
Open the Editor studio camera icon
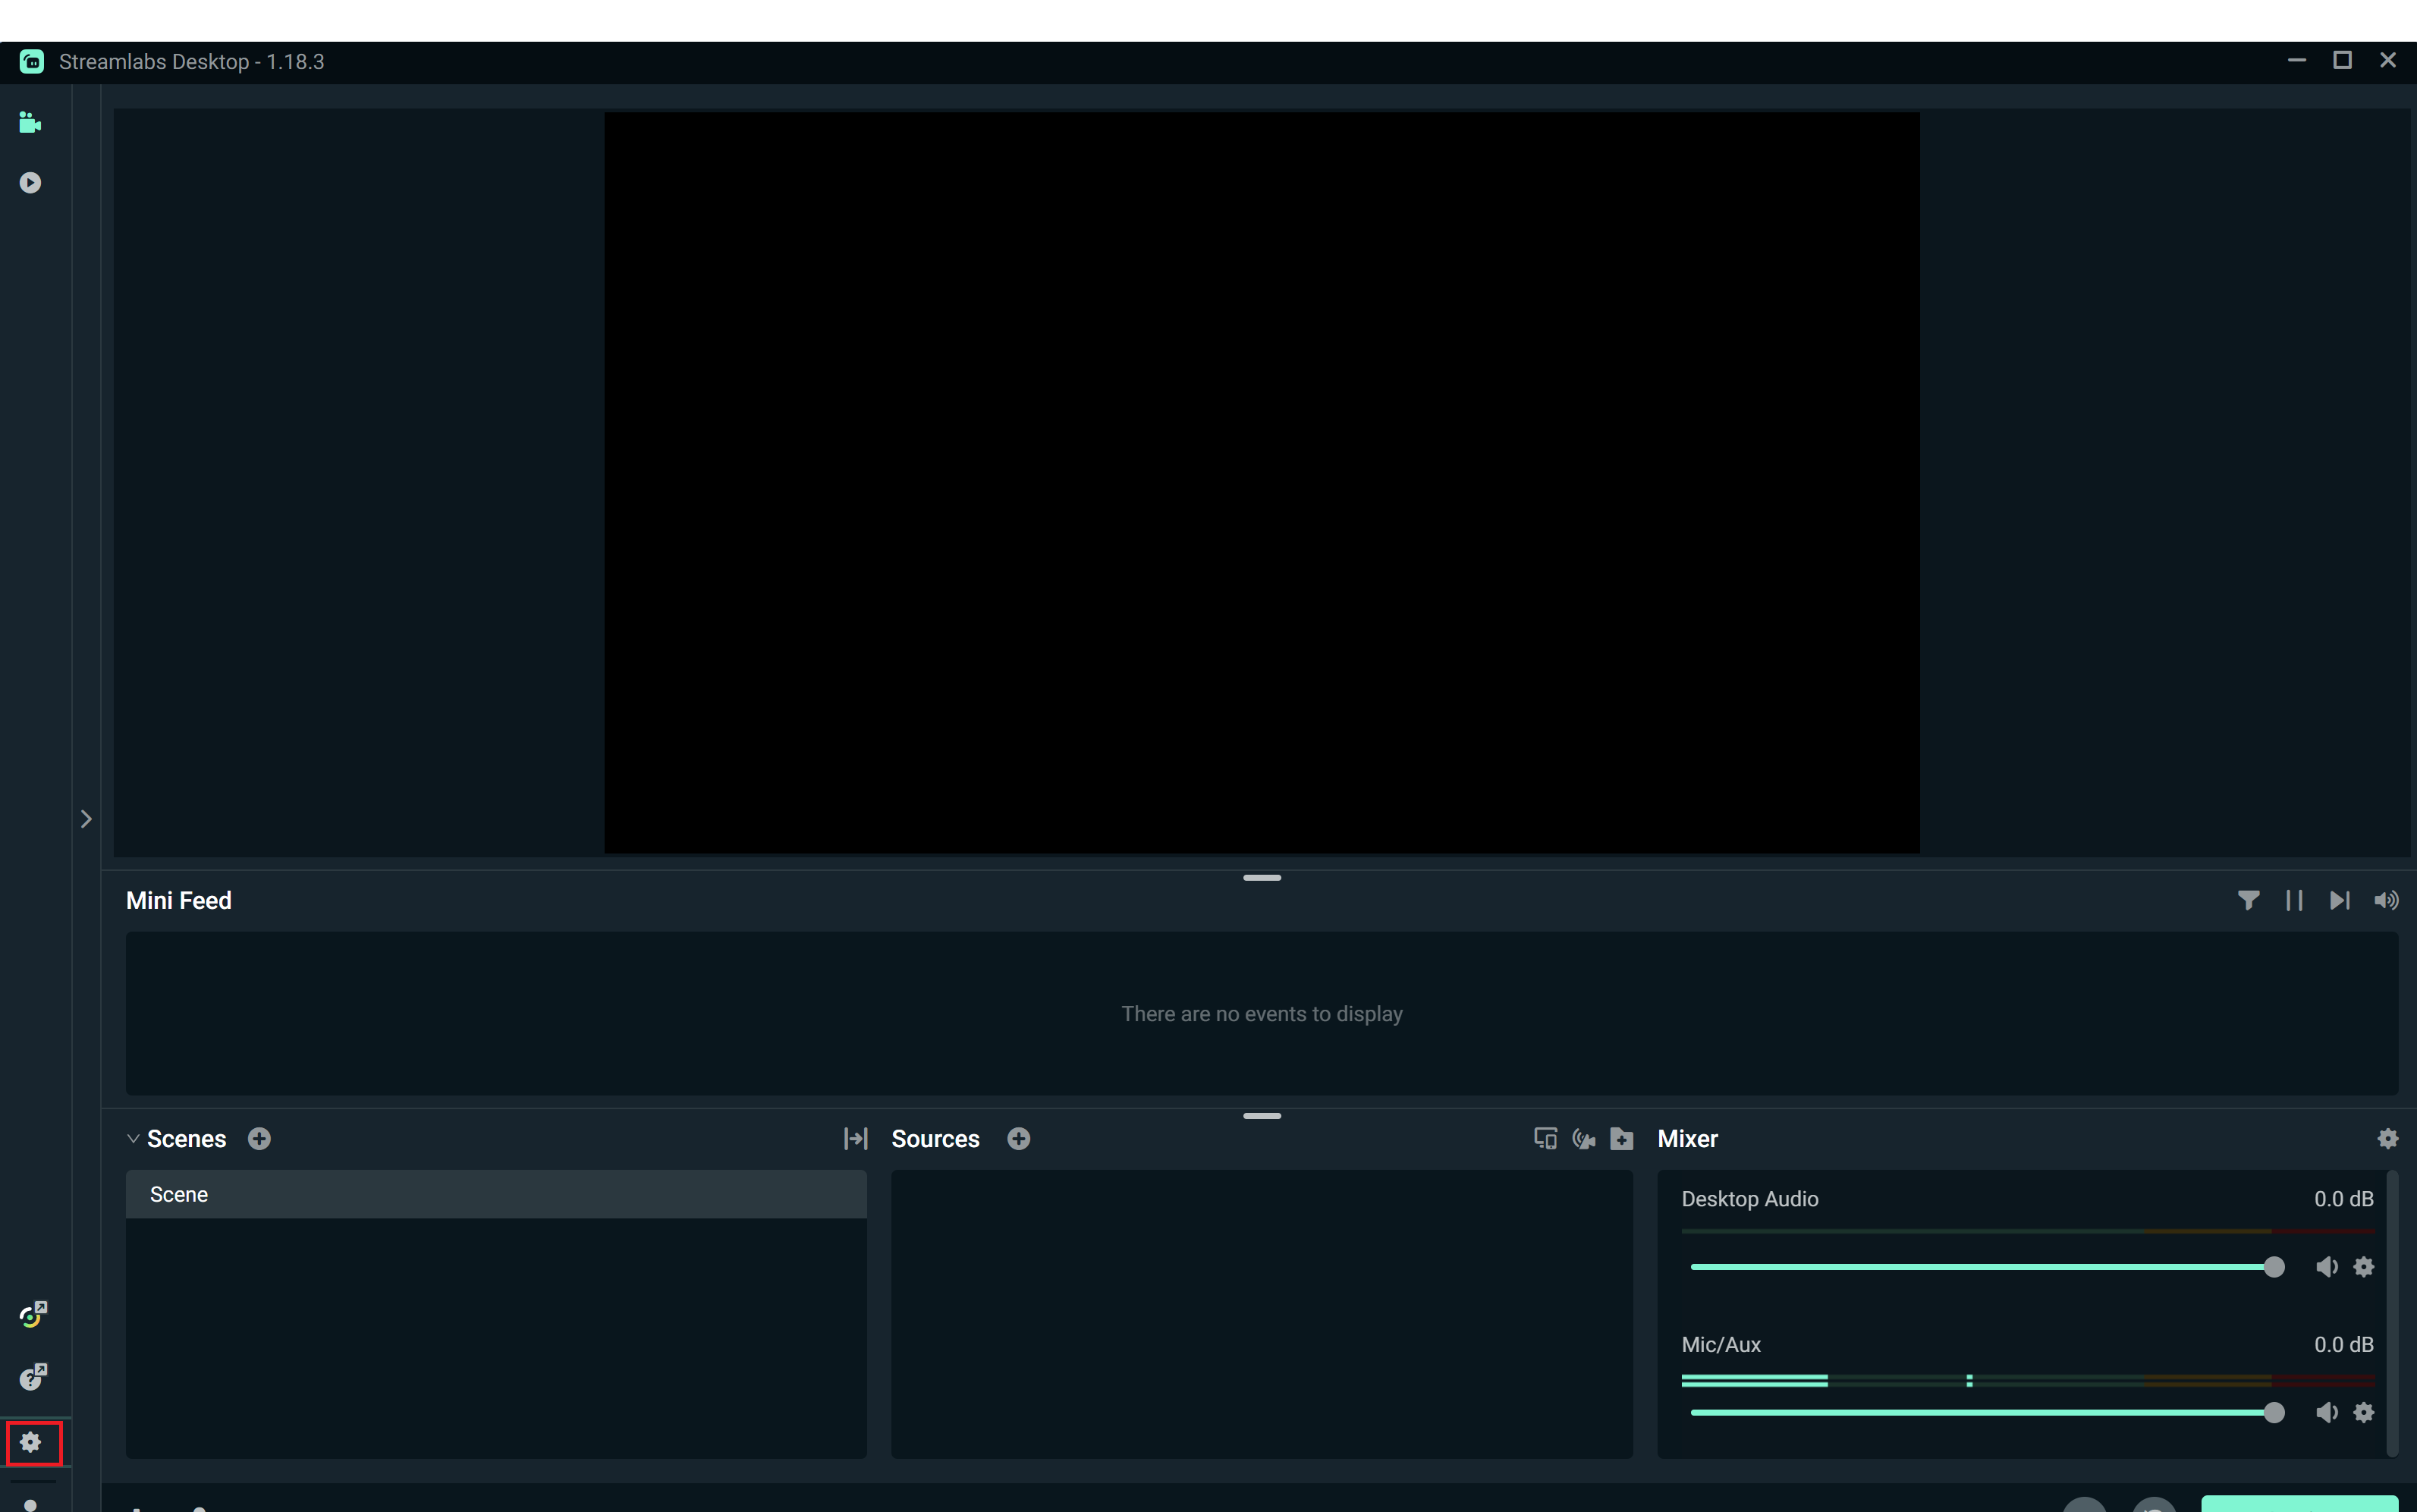tap(31, 122)
